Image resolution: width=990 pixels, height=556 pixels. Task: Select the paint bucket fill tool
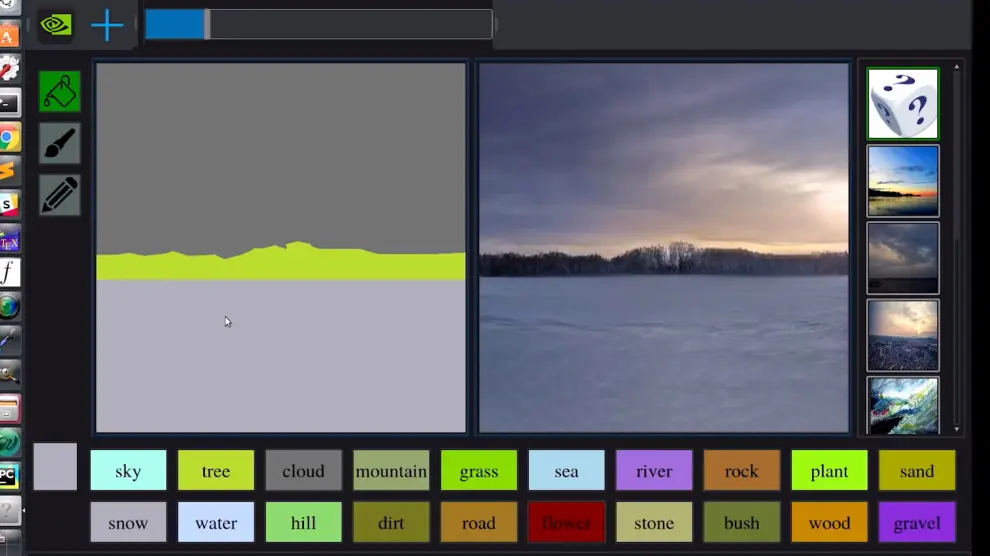pos(59,92)
